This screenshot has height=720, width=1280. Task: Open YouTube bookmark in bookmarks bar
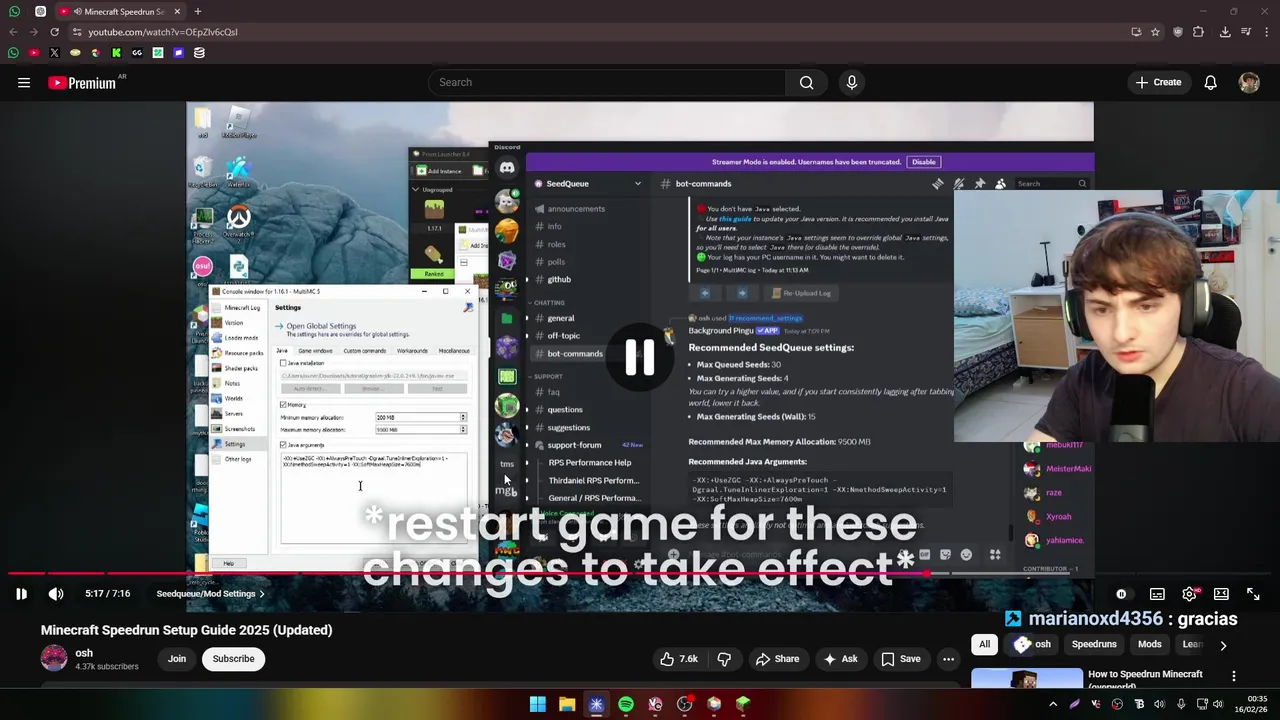pos(34,52)
